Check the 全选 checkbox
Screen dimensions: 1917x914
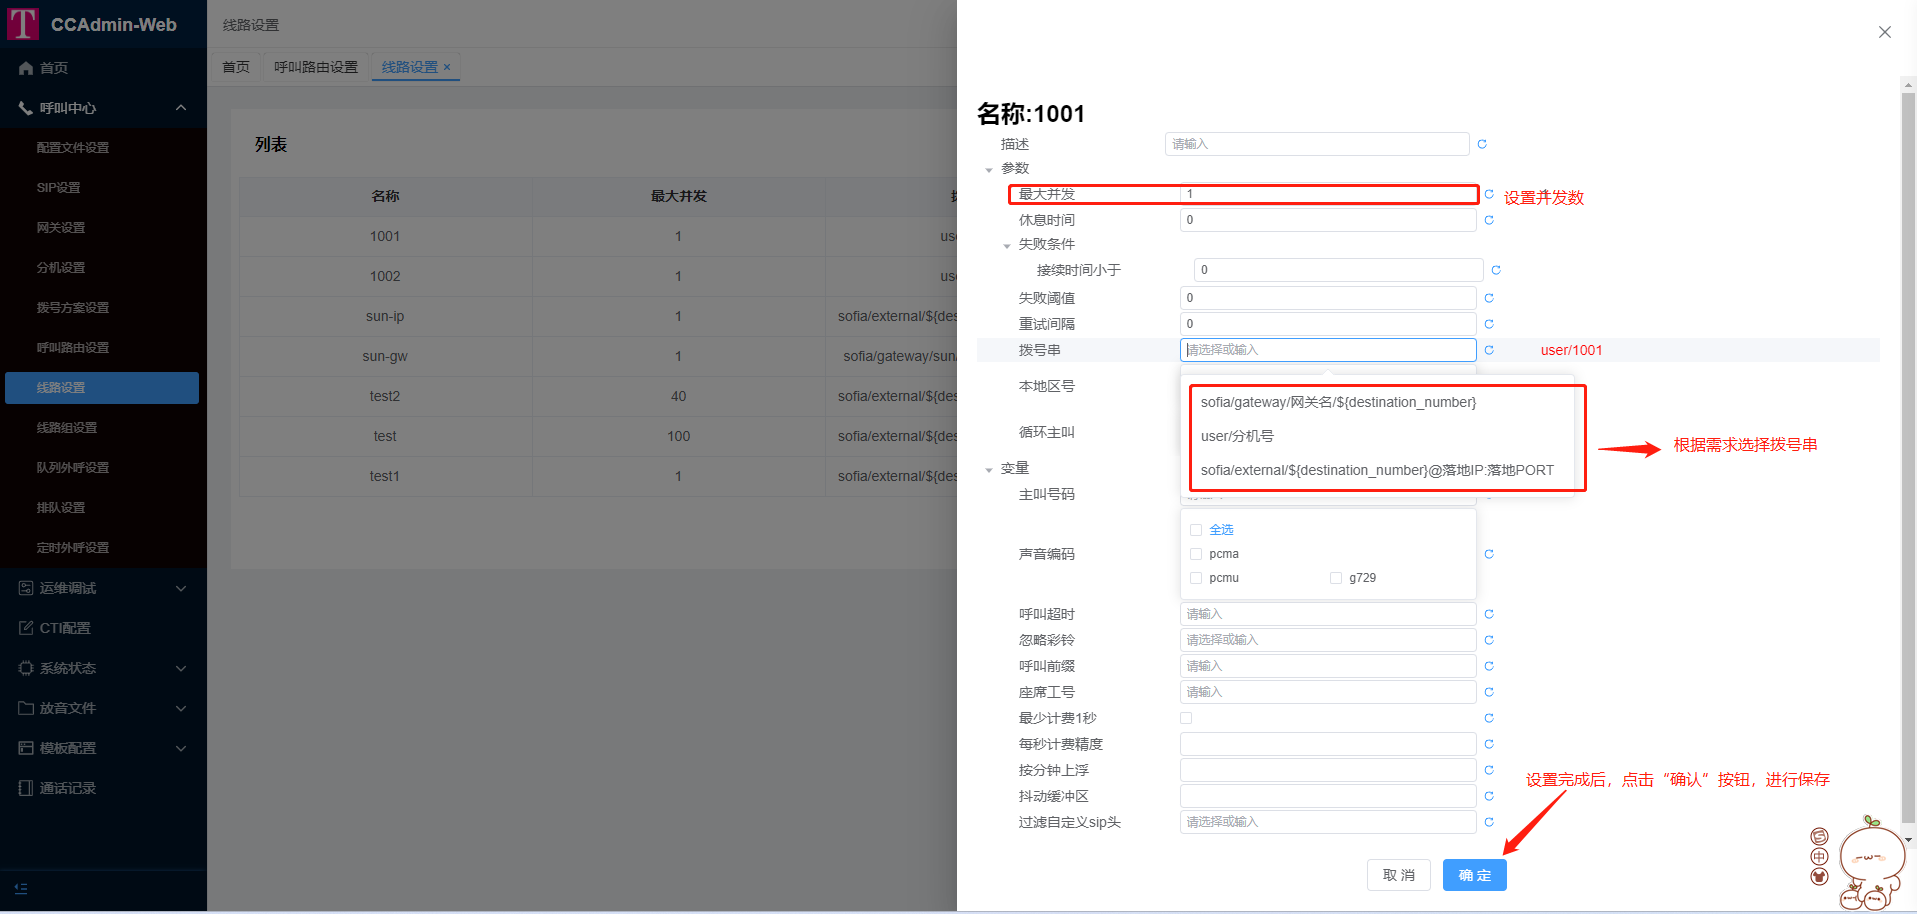1196,530
